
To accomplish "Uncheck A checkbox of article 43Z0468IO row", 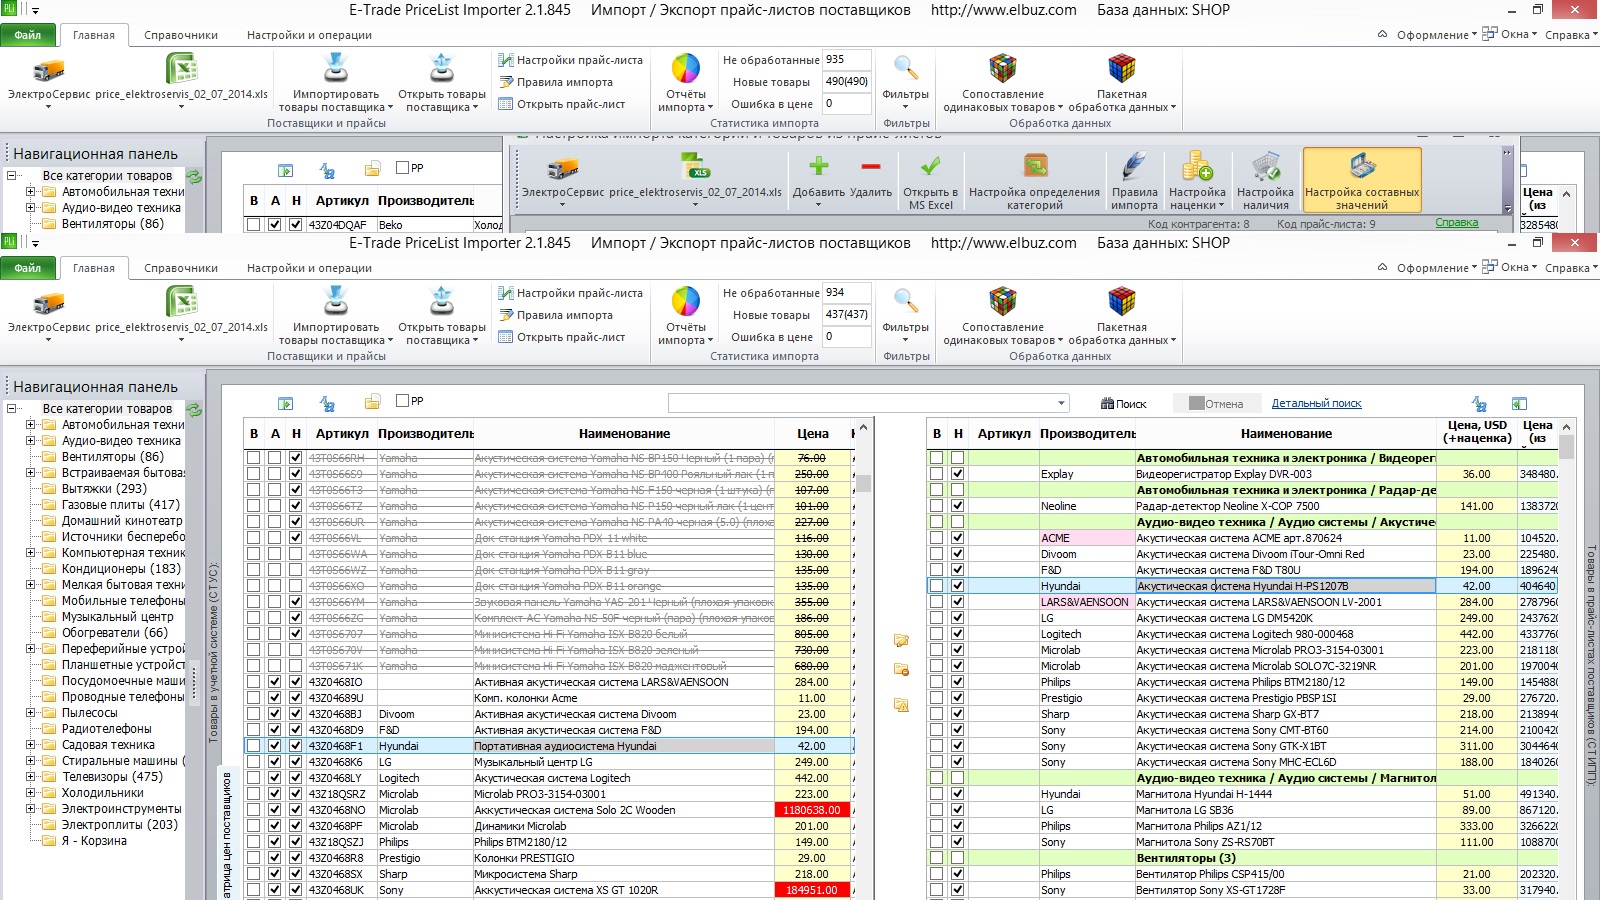I will point(274,682).
